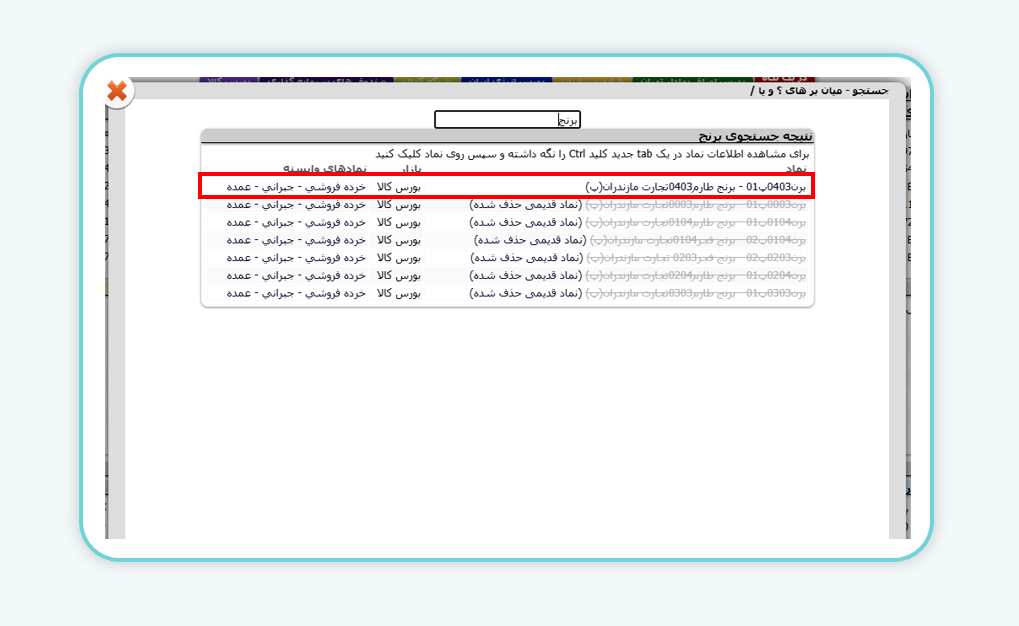The image size is (1019, 626).
Task: Open عمده link in برن0003پ01 row
Action: click(x=240, y=205)
